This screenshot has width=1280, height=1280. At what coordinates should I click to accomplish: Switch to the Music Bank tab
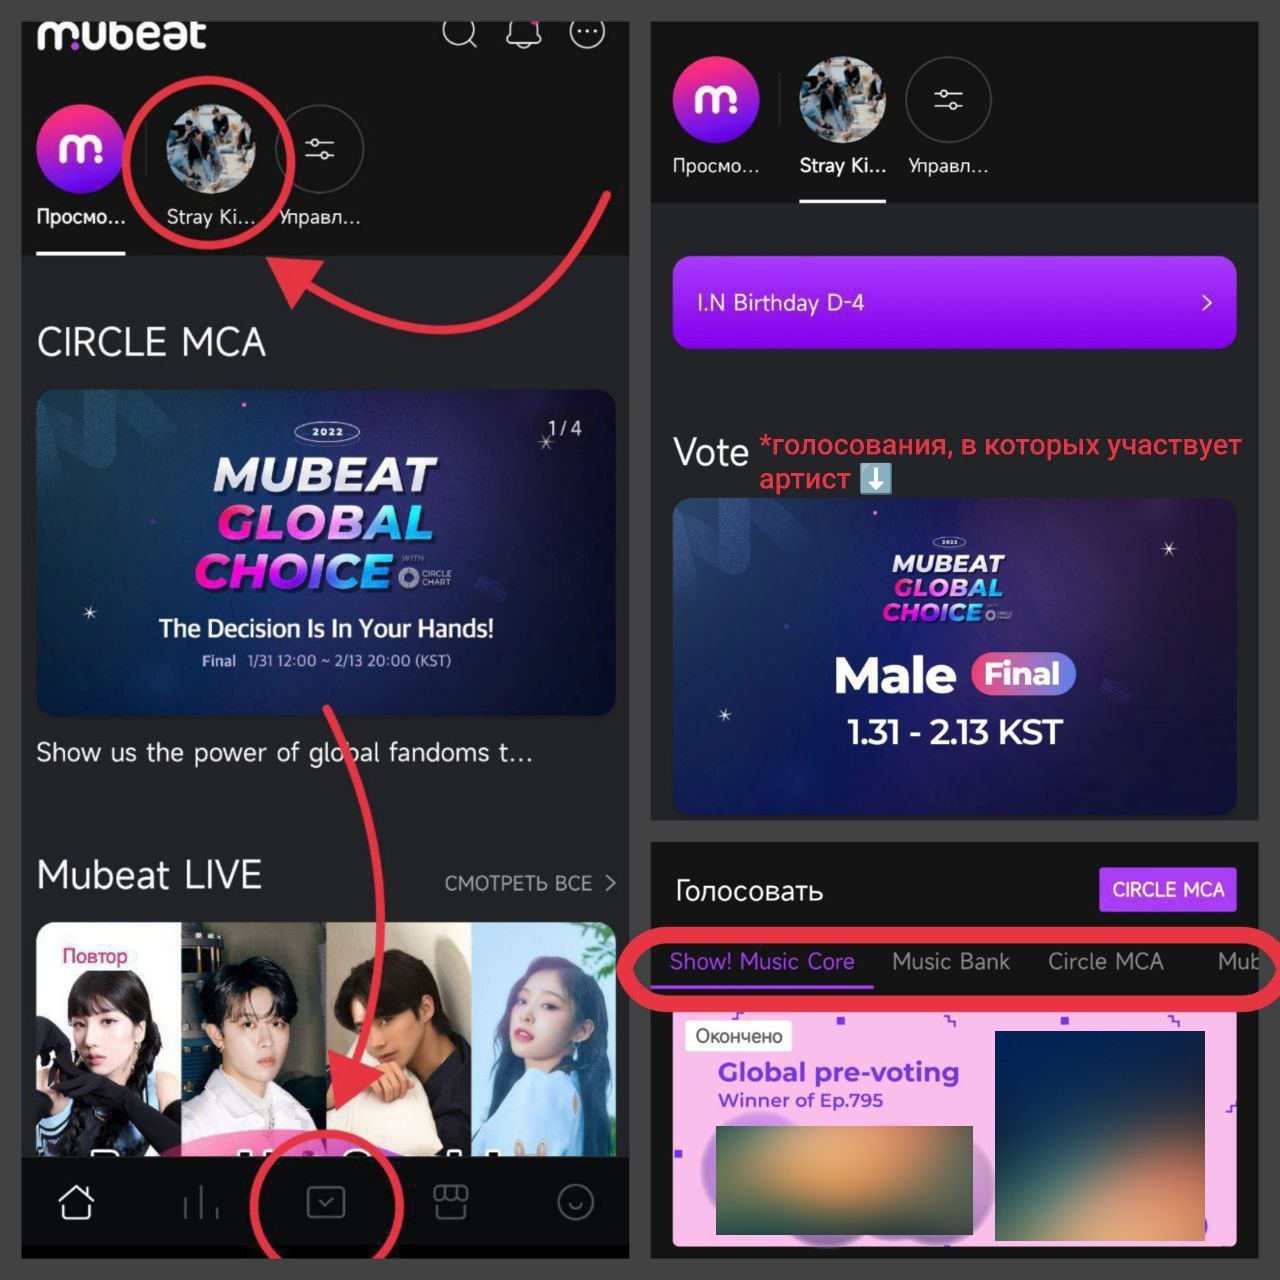tap(951, 962)
